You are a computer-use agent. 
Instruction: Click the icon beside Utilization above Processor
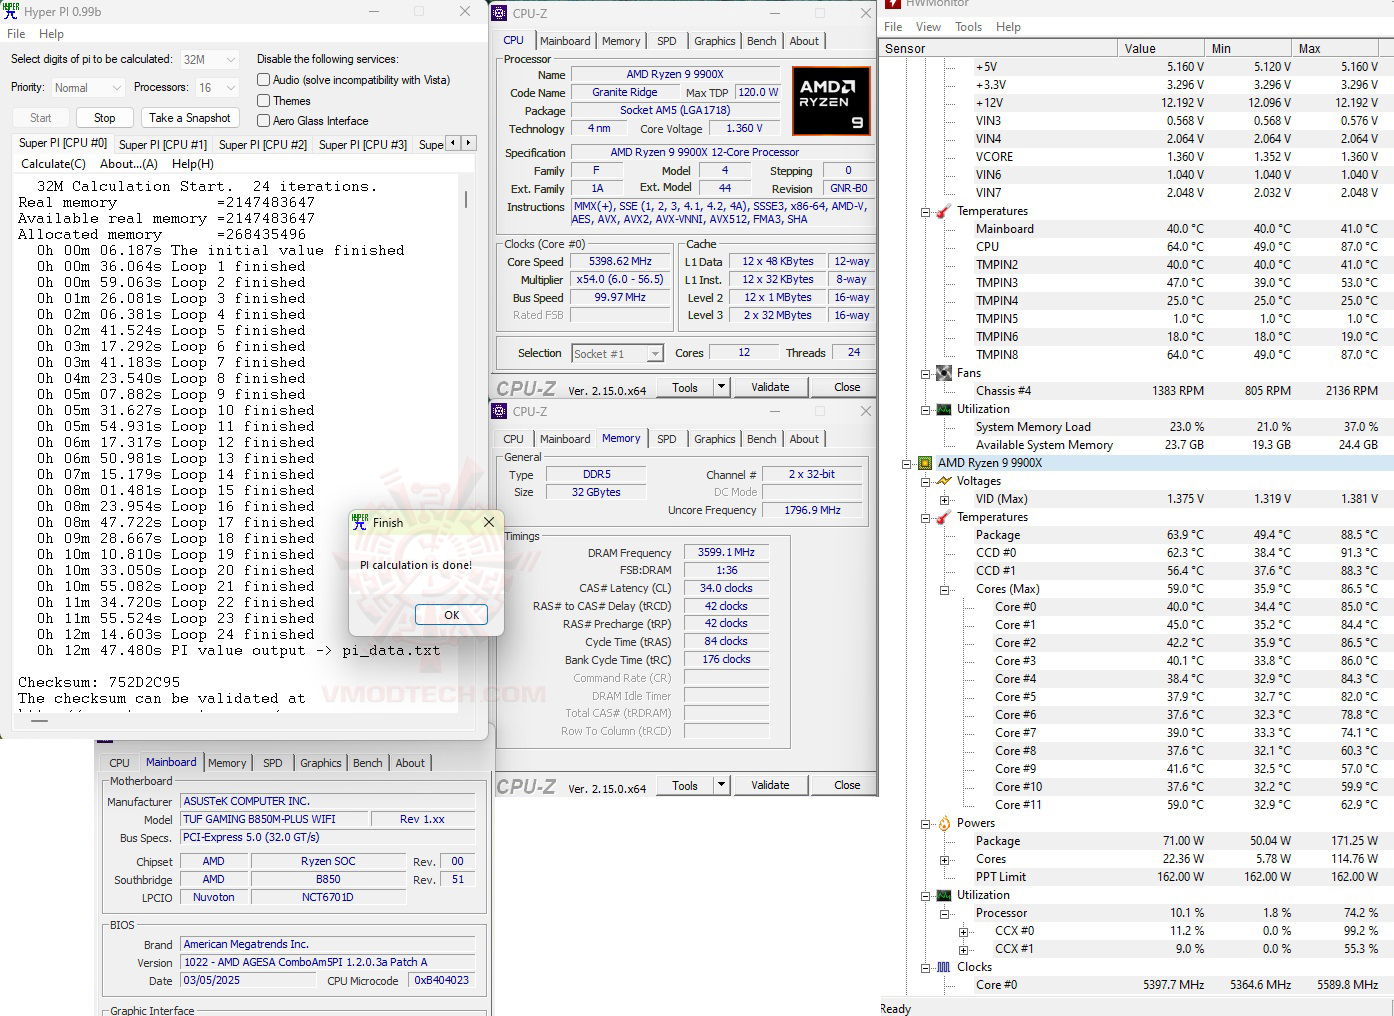point(943,895)
